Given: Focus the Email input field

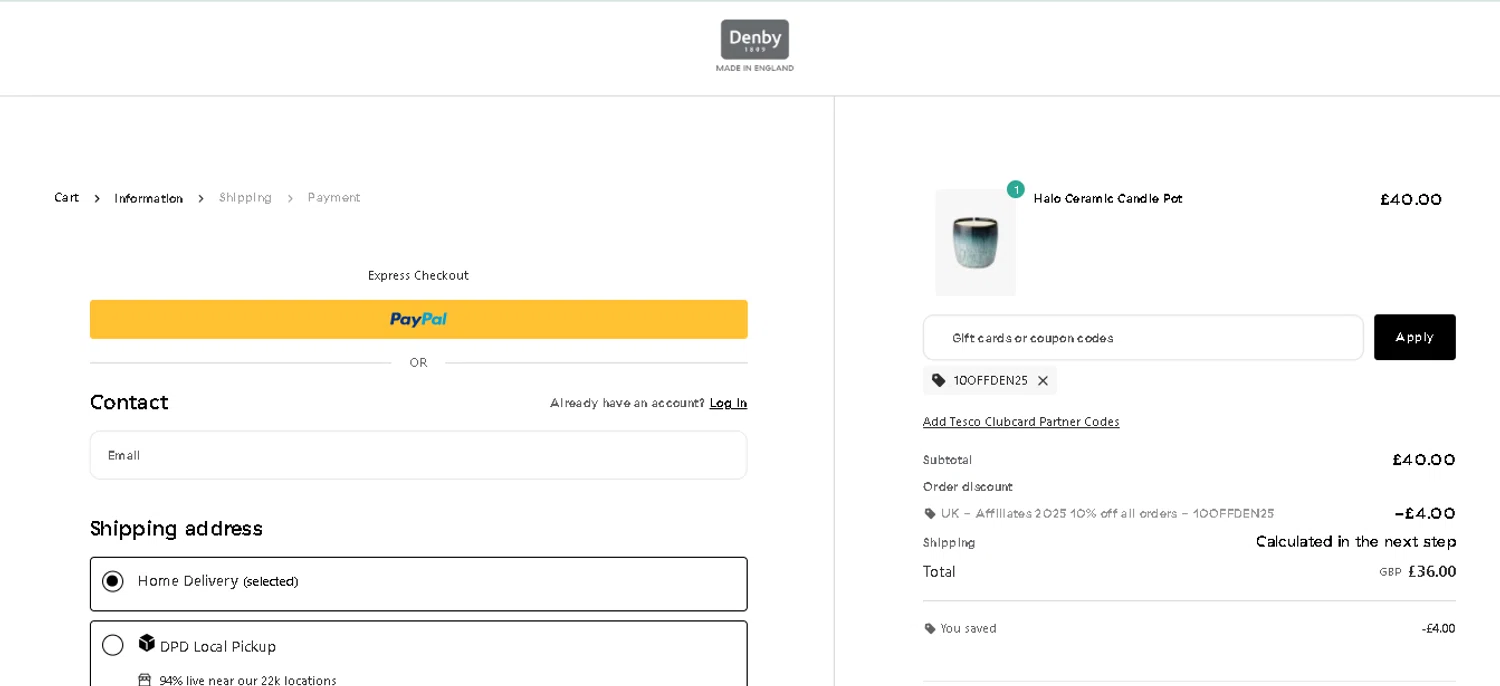Looking at the screenshot, I should tap(419, 455).
